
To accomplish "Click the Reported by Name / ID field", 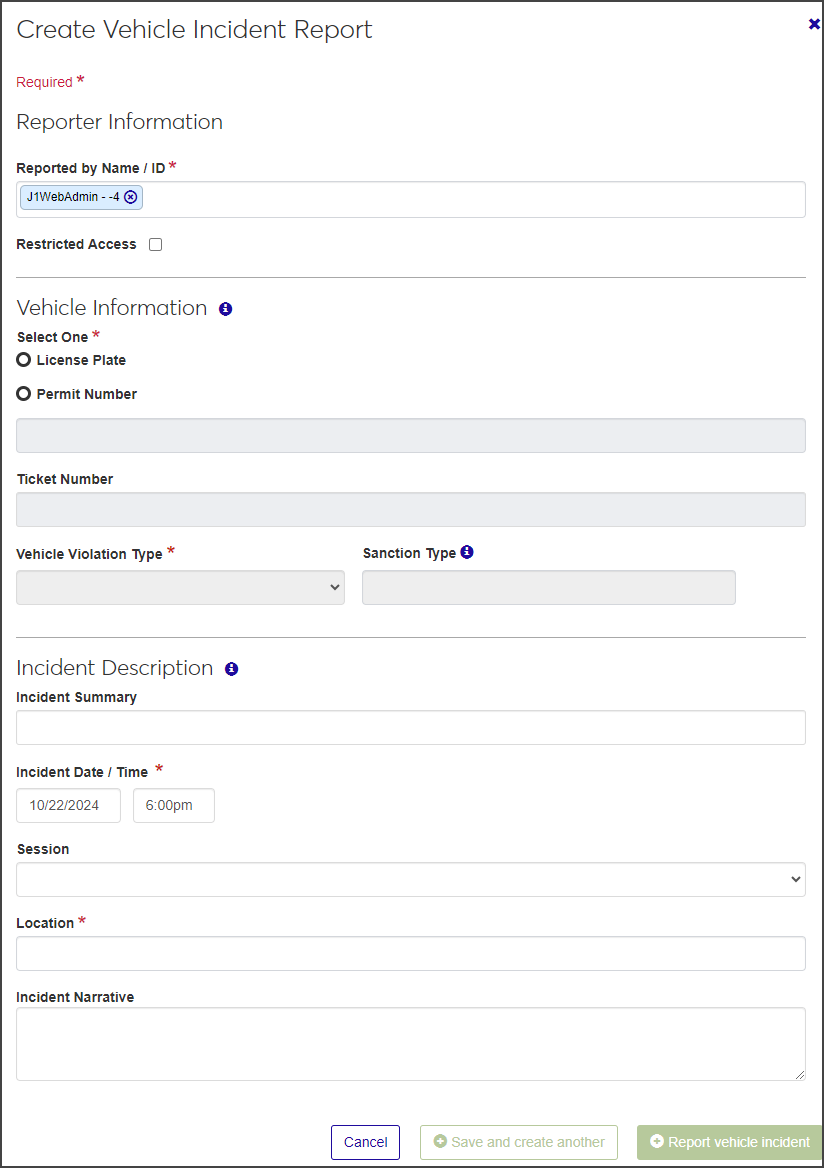I will (x=470, y=199).
